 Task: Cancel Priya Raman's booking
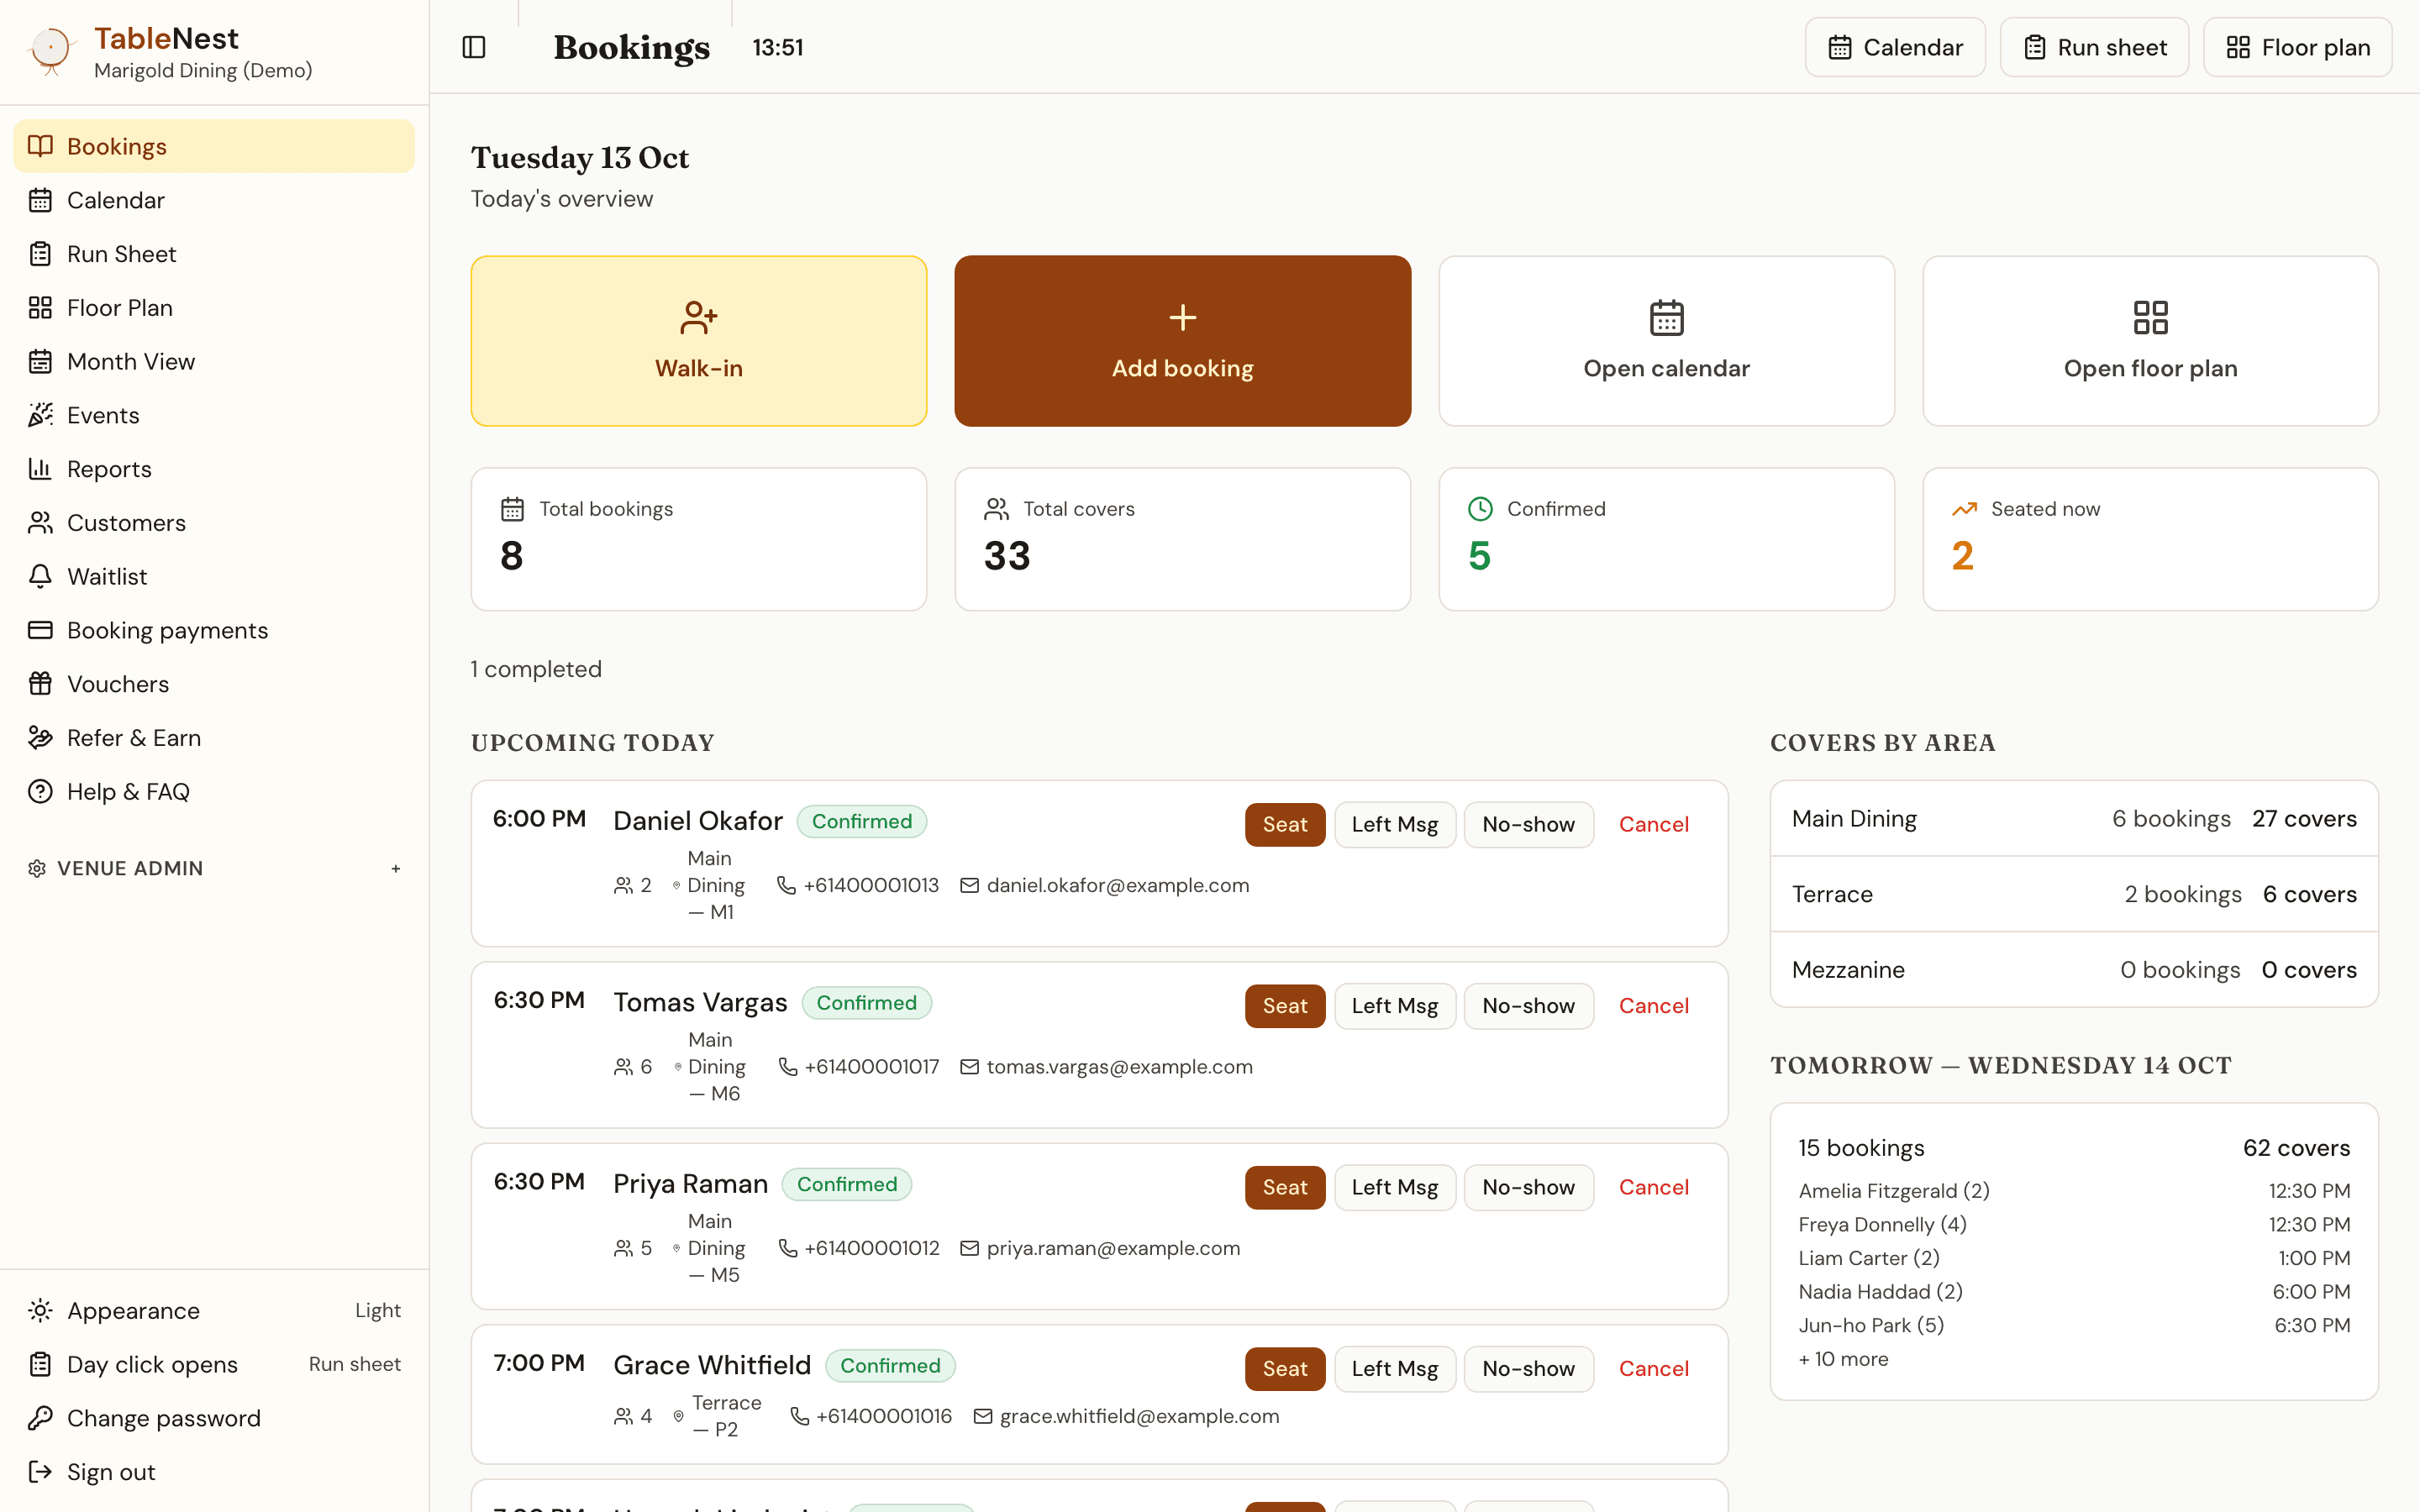(1653, 1187)
